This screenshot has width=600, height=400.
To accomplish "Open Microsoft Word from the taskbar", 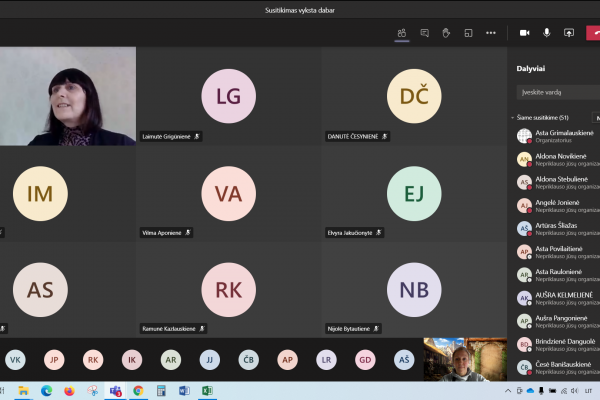I will pos(184,391).
